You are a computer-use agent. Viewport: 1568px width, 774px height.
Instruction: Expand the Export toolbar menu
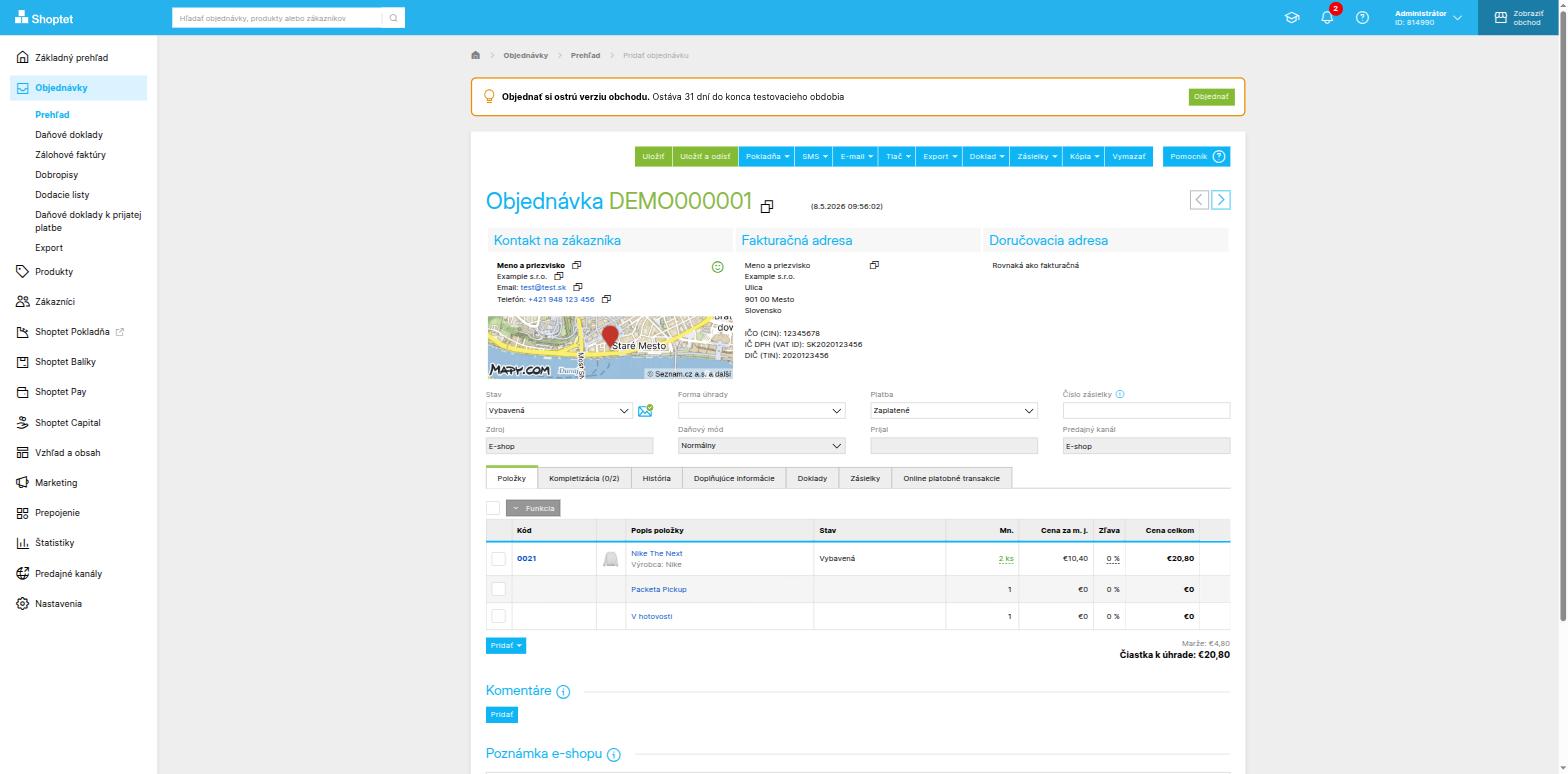tap(940, 156)
